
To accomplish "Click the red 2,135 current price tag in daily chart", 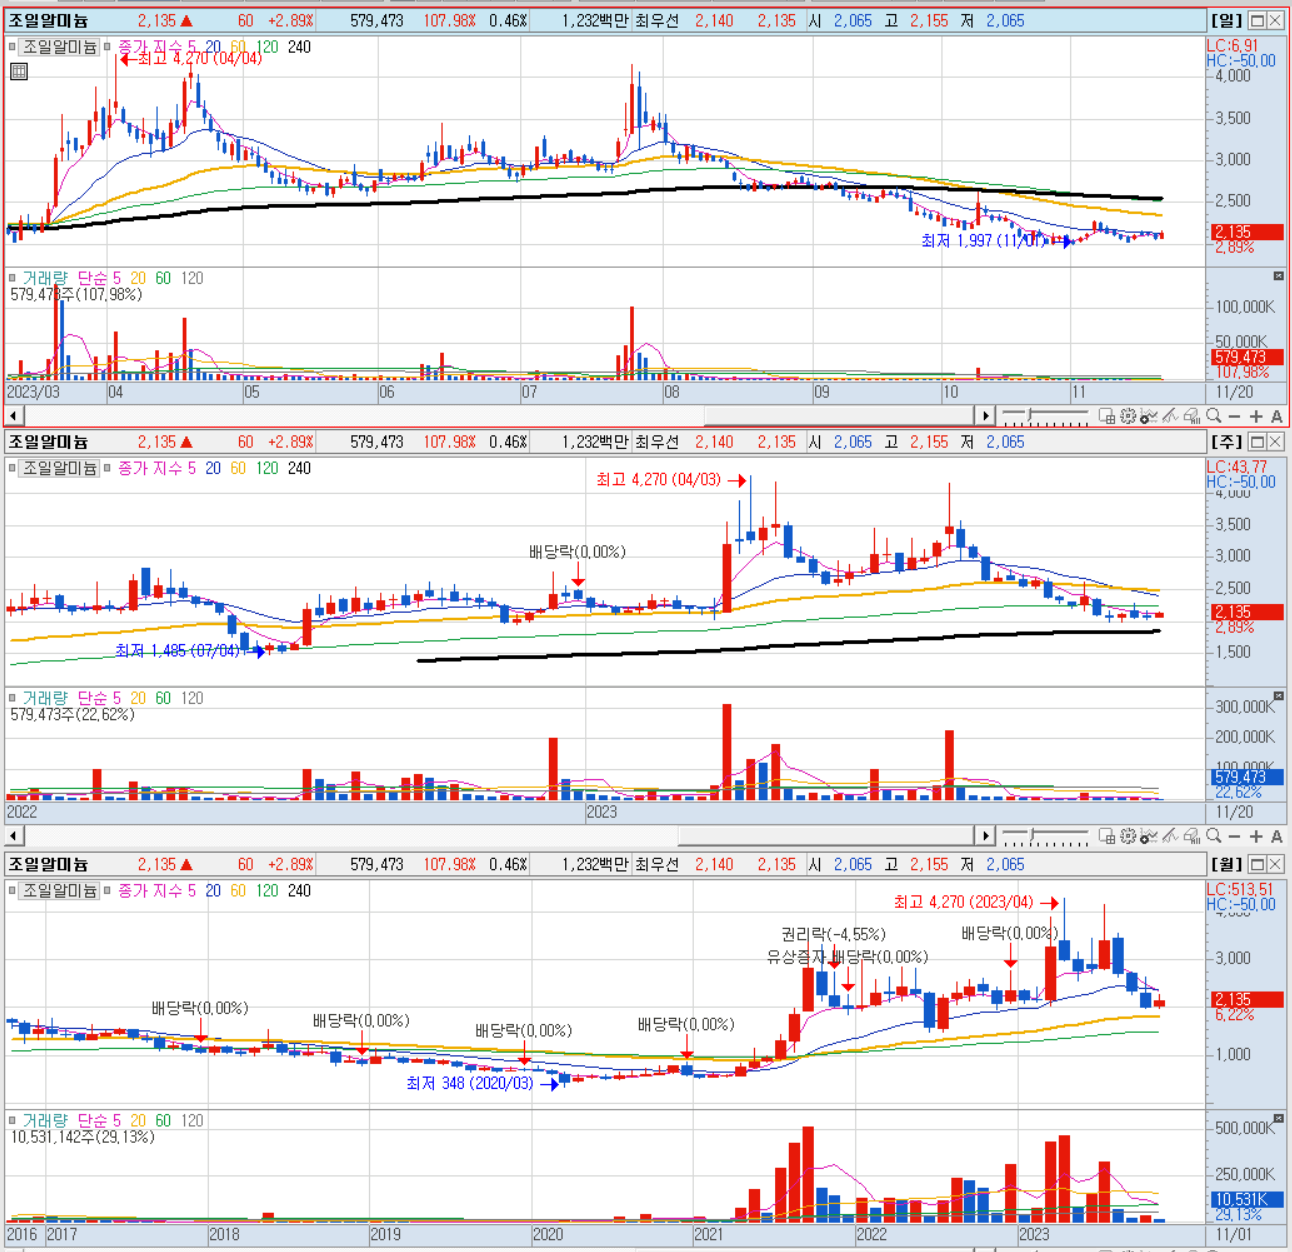I will 1247,232.
